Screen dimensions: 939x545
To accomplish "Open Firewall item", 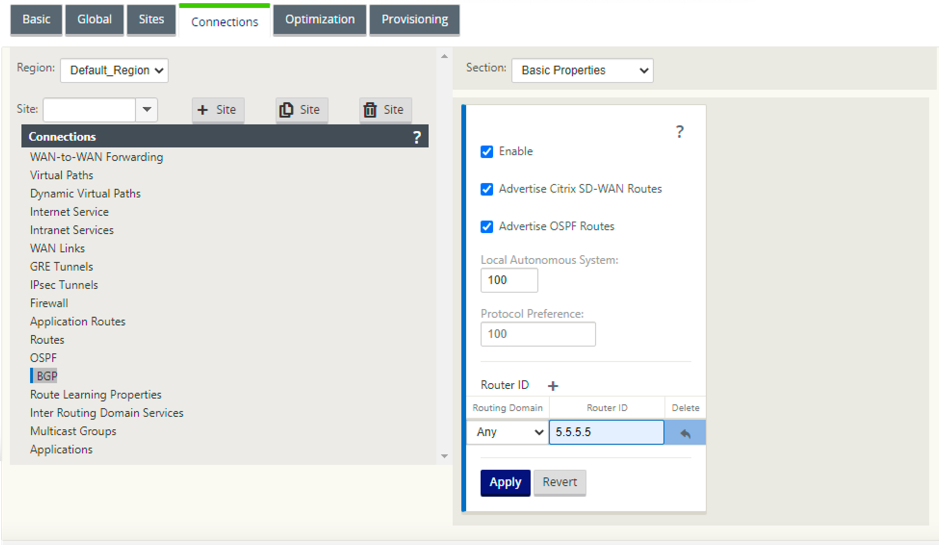I will pyautogui.click(x=49, y=304).
